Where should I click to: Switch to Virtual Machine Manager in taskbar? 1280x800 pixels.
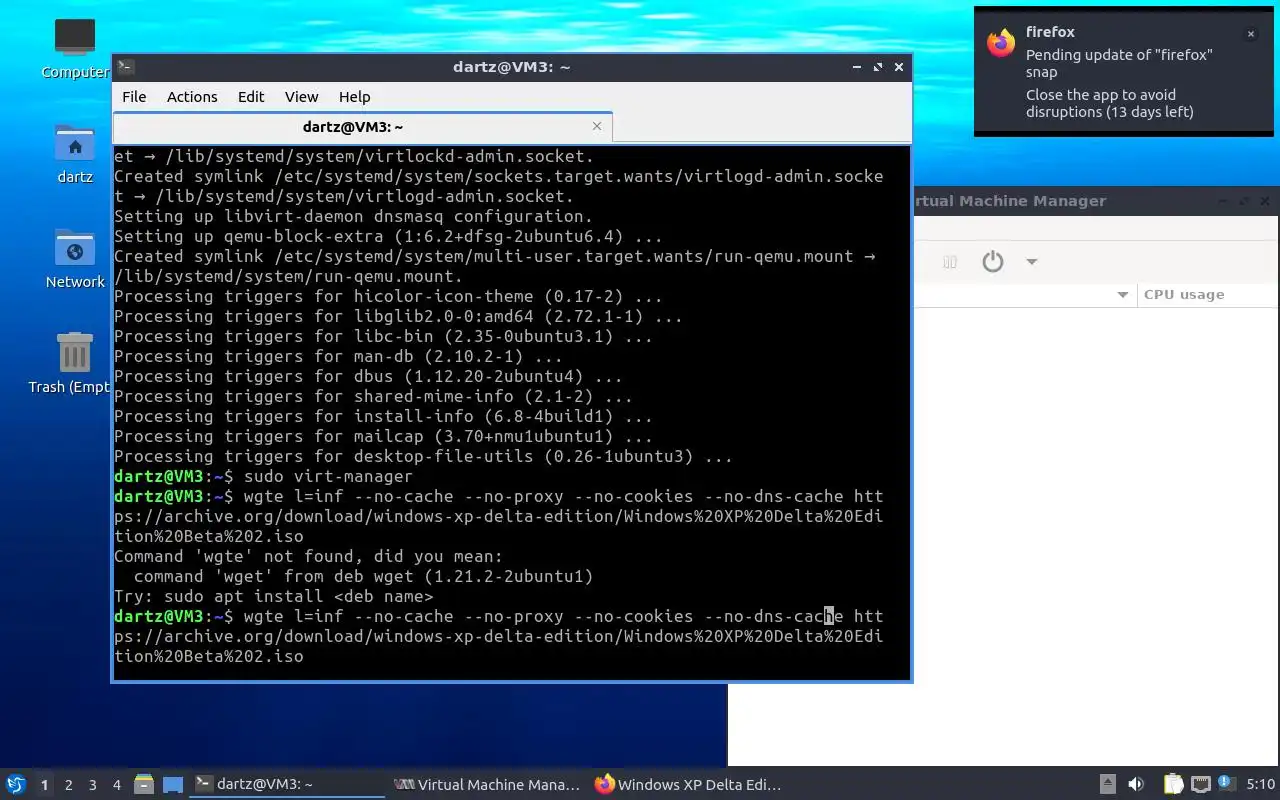tap(487, 785)
